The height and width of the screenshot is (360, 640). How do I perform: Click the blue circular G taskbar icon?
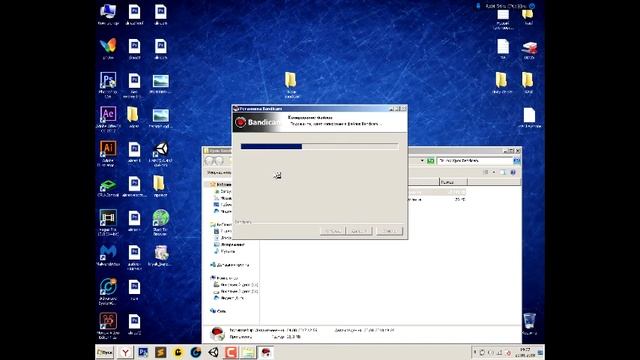[x=196, y=352]
